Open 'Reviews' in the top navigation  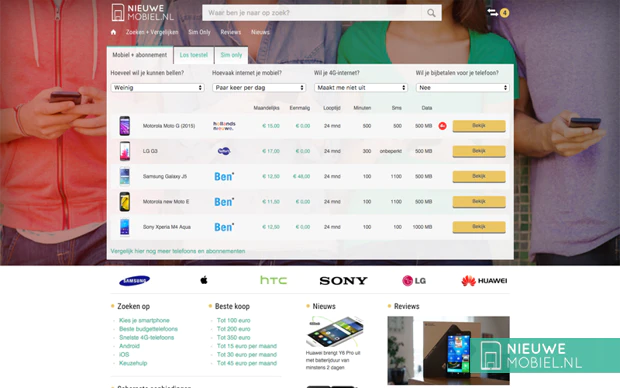(231, 32)
